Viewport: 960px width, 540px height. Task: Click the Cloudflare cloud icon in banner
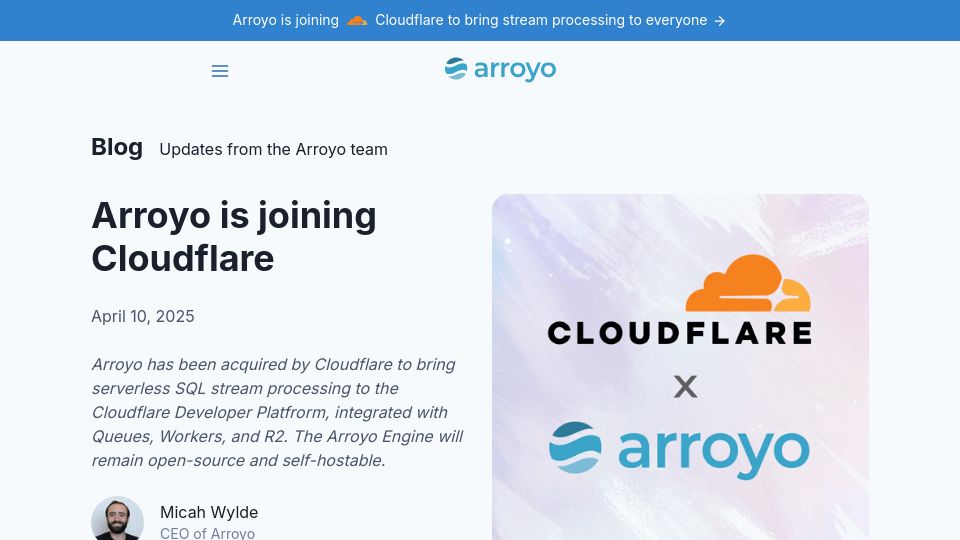click(x=357, y=21)
